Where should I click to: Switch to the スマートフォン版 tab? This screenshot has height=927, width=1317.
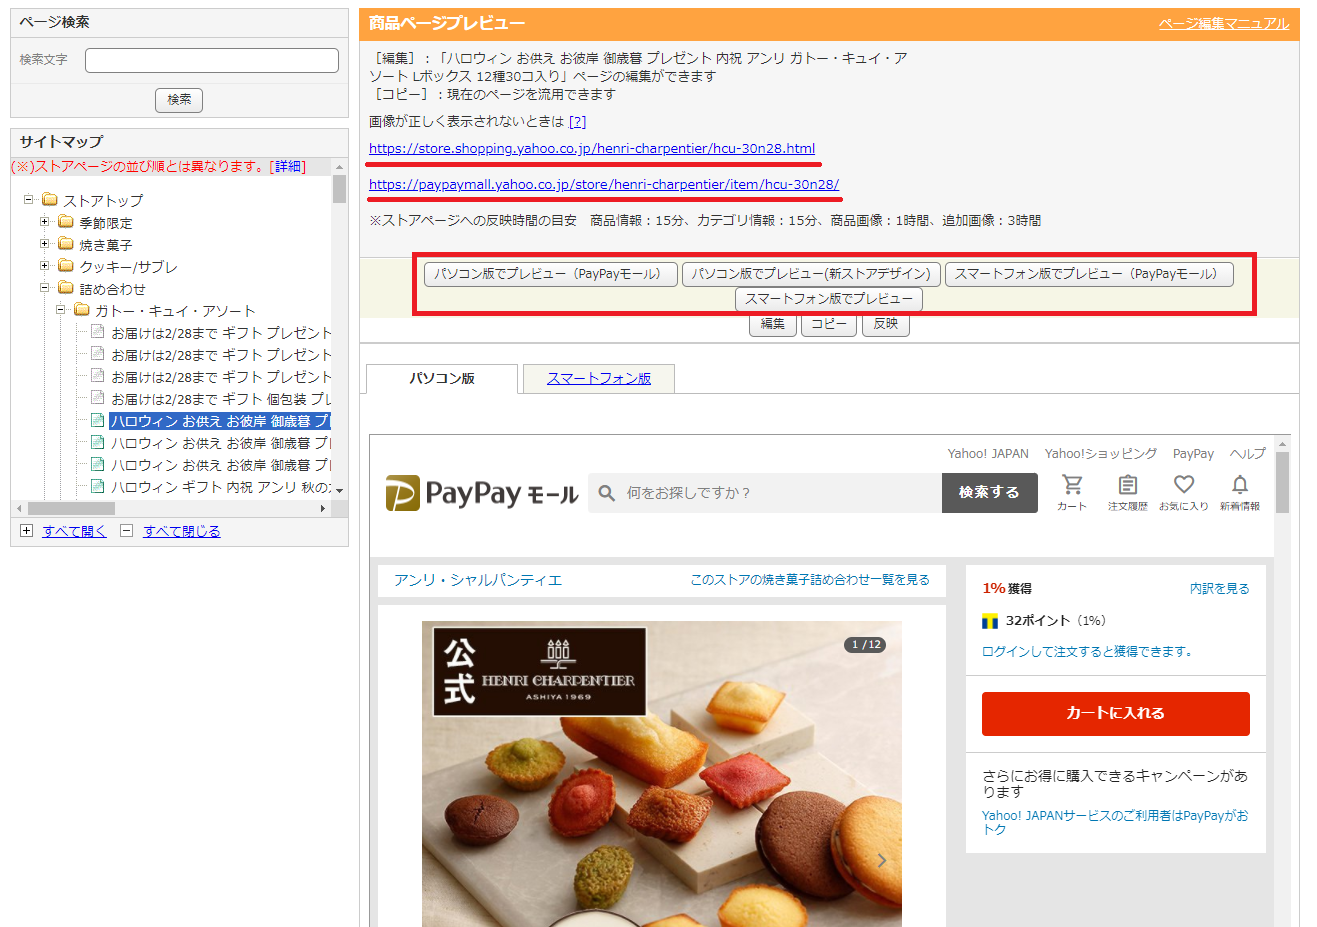599,378
